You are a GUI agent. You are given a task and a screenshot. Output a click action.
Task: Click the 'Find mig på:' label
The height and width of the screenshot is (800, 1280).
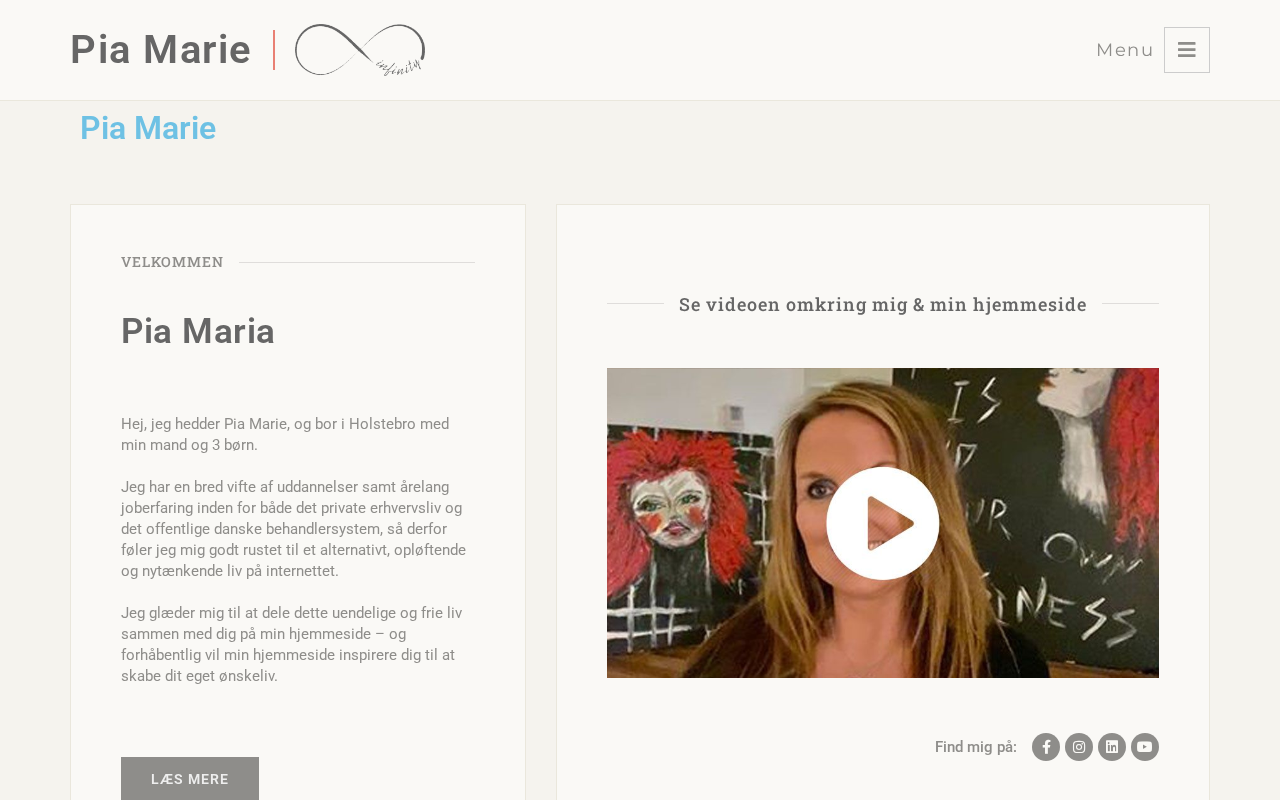(x=976, y=747)
